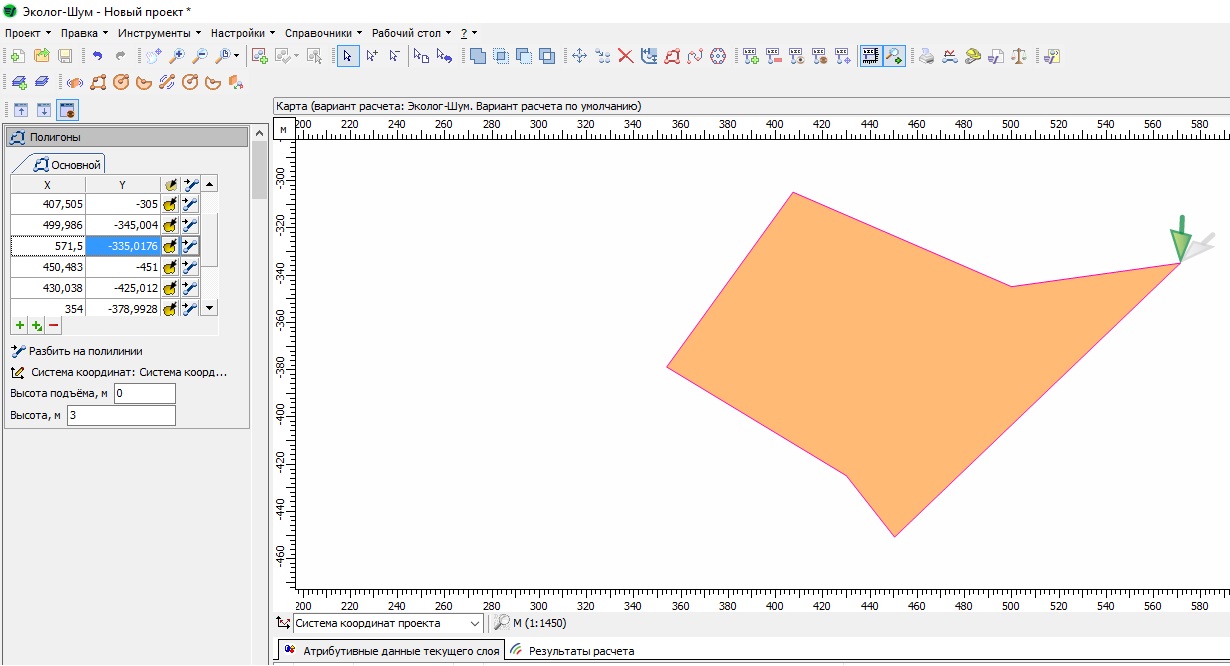Image resolution: width=1230 pixels, height=666 pixels.
Task: Click Разбить на полилинии
Action: [x=86, y=351]
